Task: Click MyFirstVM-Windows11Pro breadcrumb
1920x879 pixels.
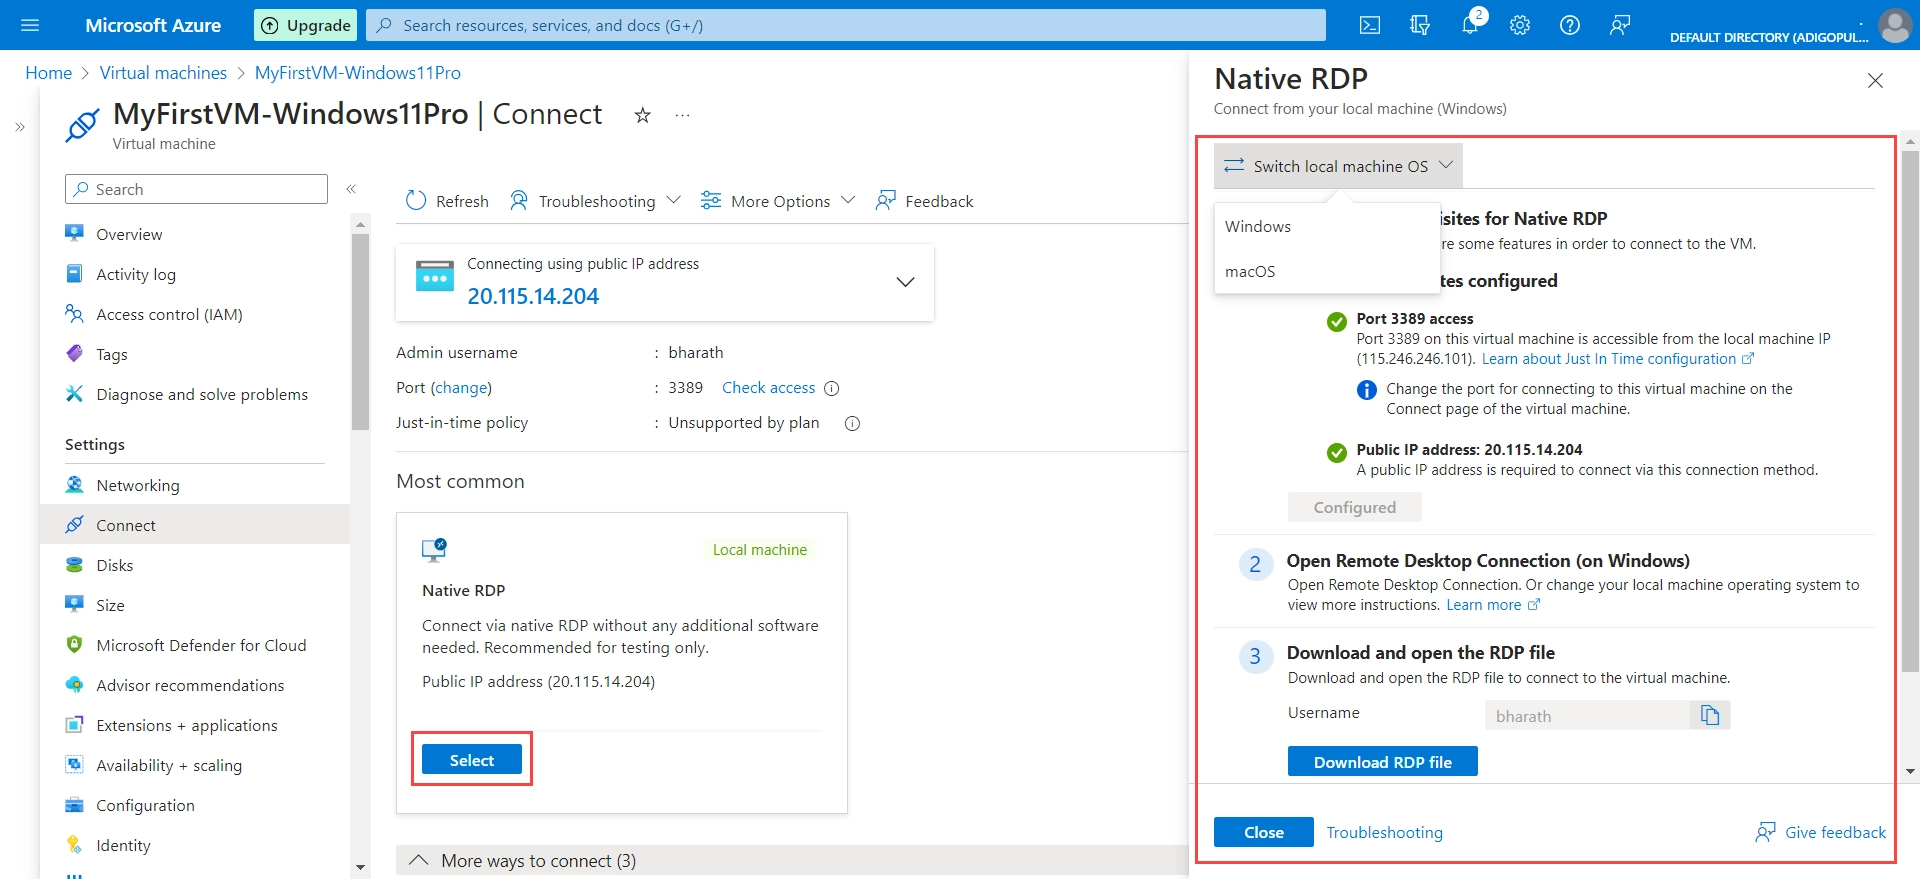Action: click(358, 73)
